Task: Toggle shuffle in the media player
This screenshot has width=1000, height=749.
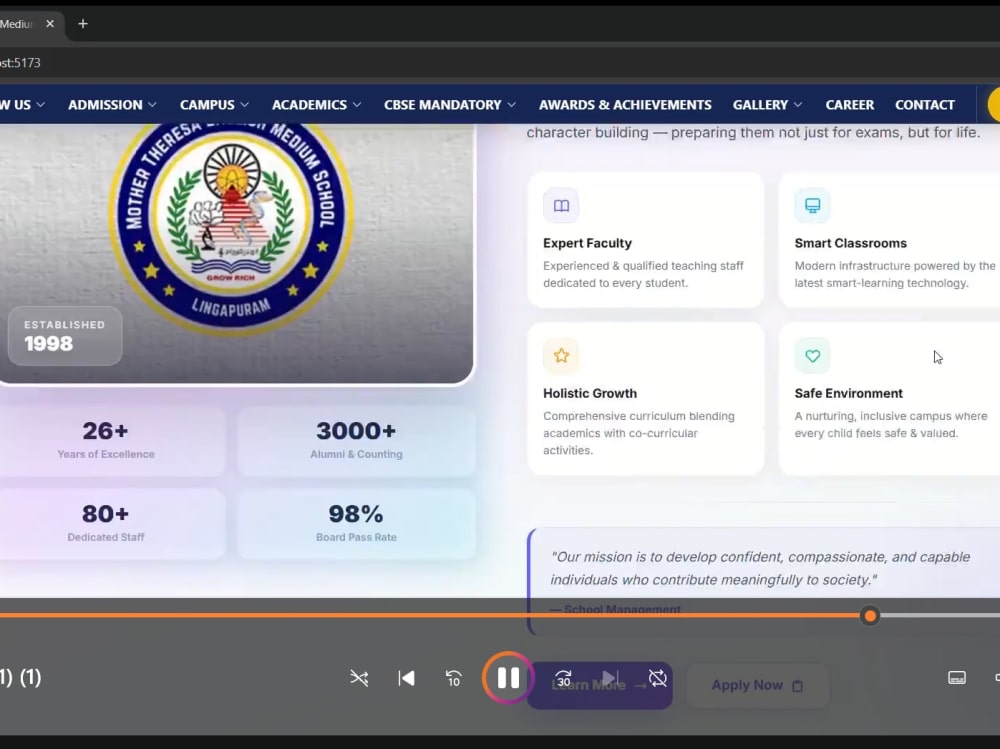Action: point(359,678)
